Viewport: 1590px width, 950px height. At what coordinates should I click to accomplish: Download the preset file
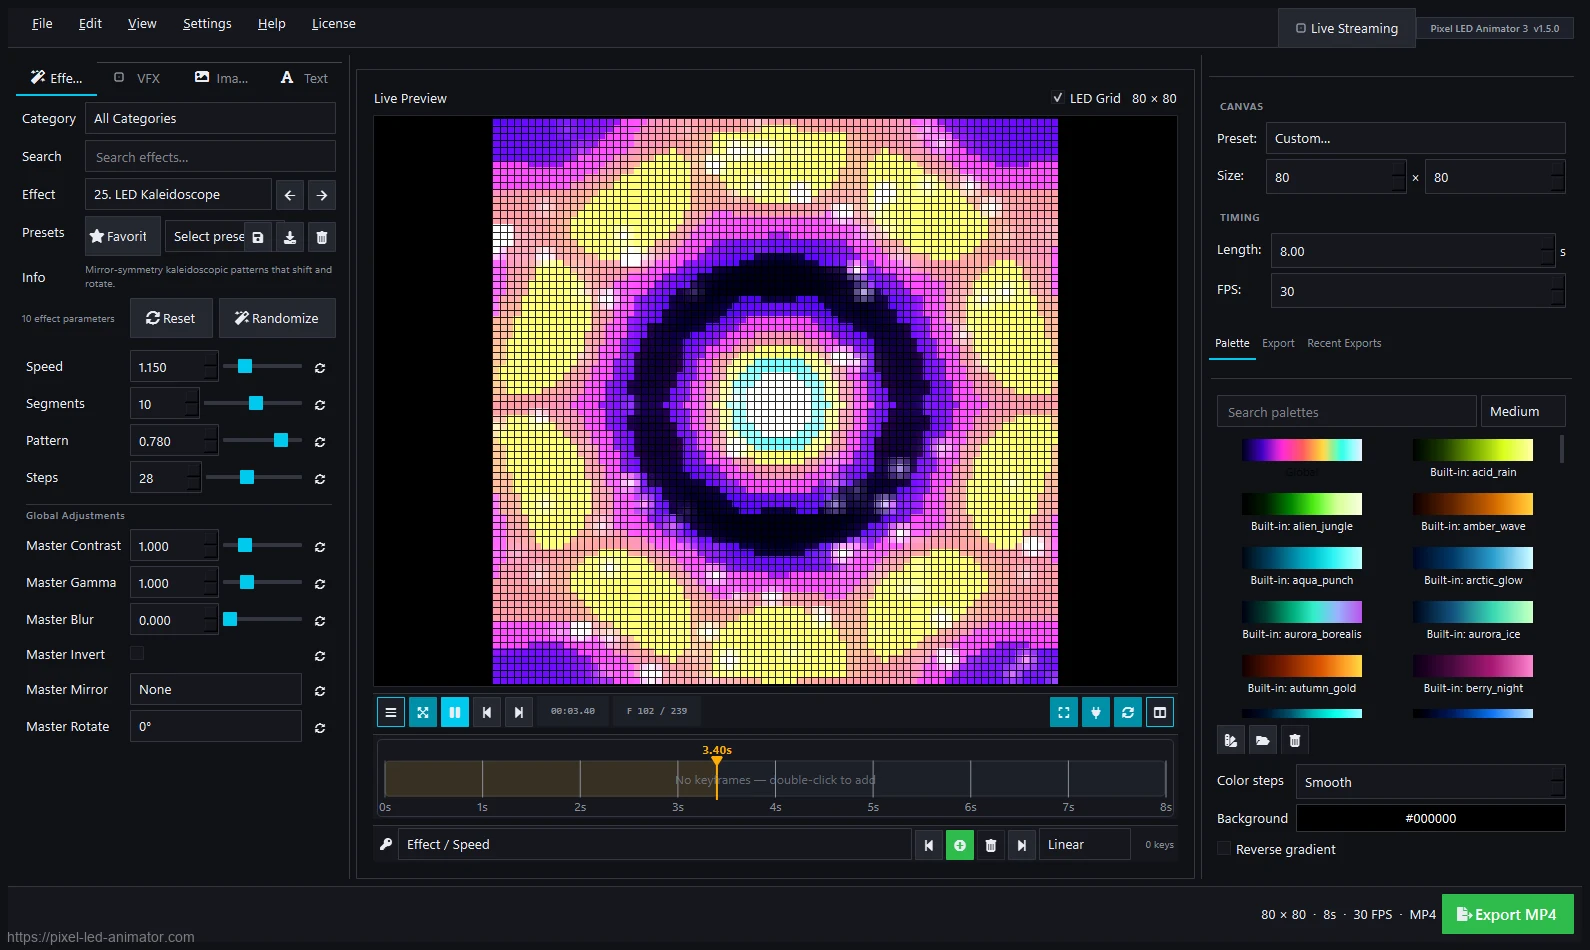click(290, 237)
